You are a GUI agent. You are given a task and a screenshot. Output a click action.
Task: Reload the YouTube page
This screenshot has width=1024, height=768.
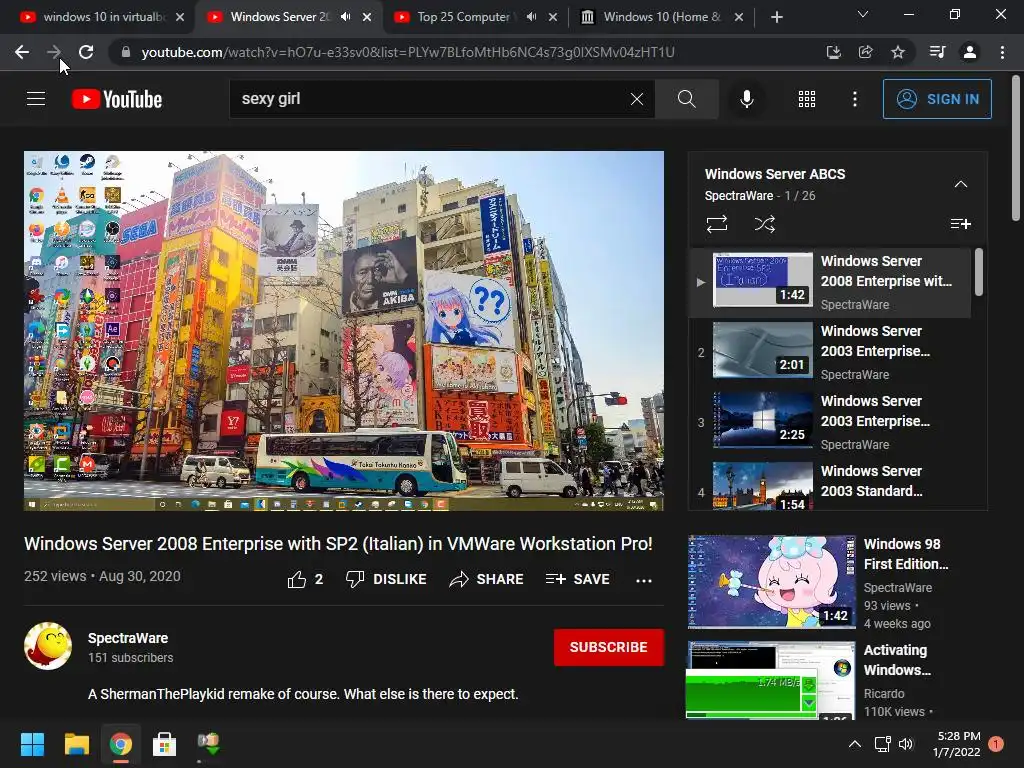click(x=86, y=52)
